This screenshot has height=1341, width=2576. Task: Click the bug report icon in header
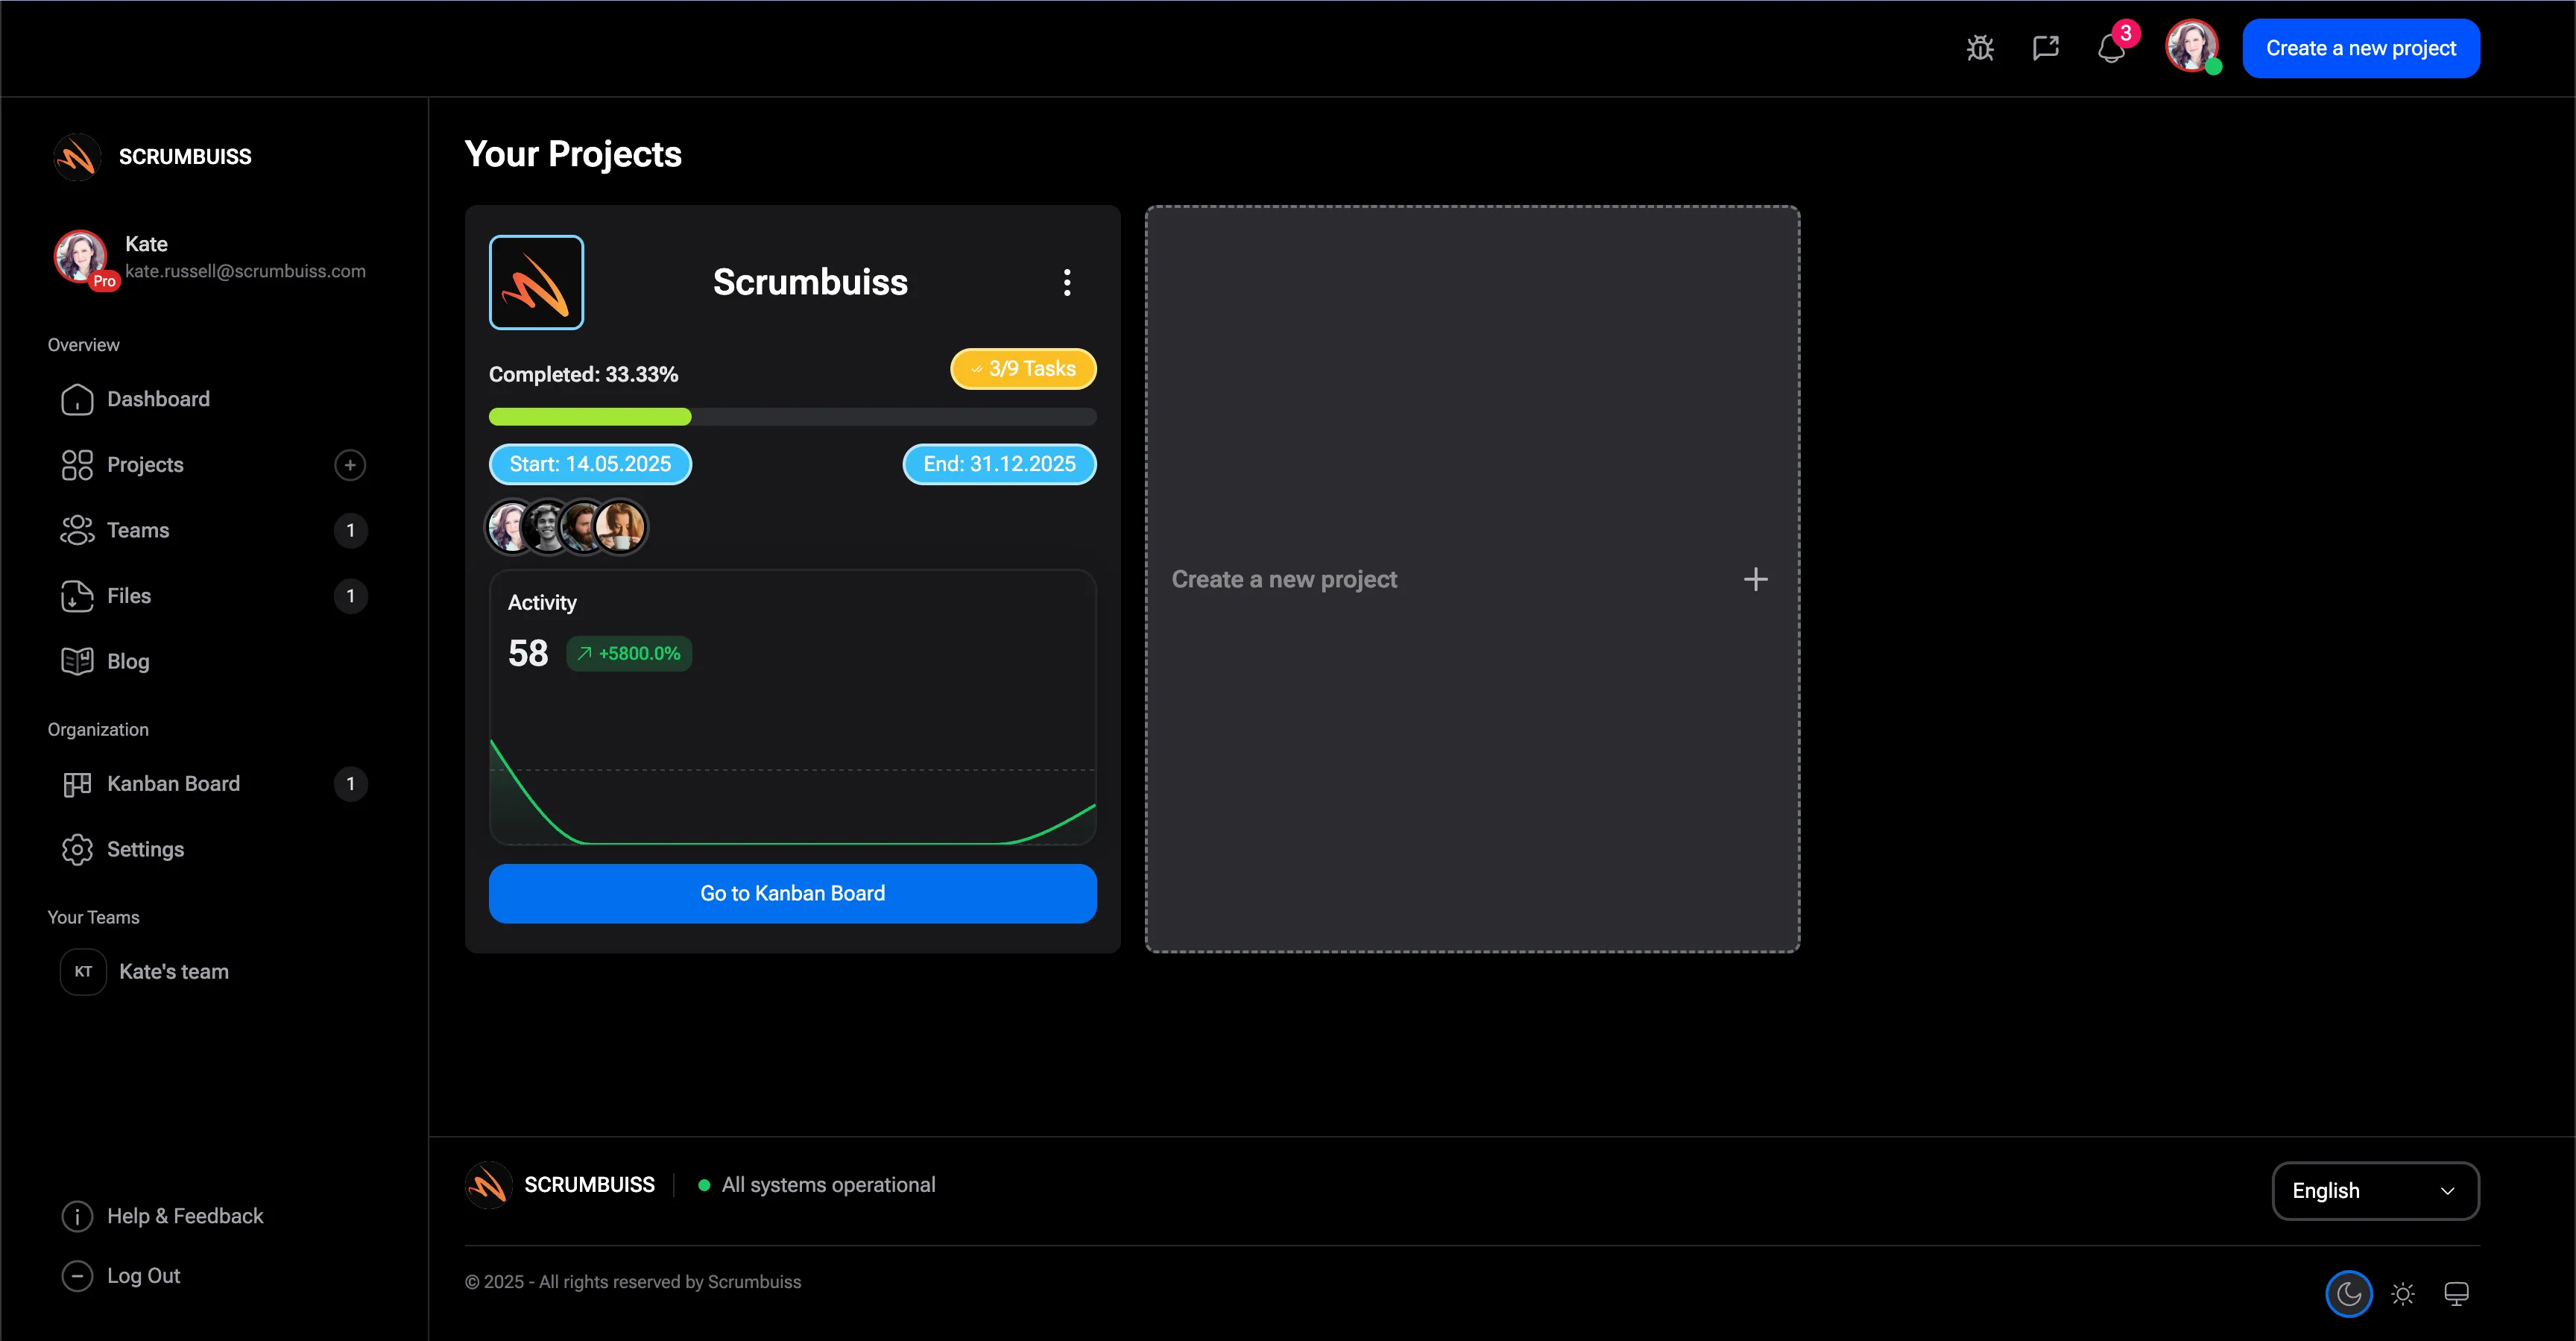(1980, 48)
